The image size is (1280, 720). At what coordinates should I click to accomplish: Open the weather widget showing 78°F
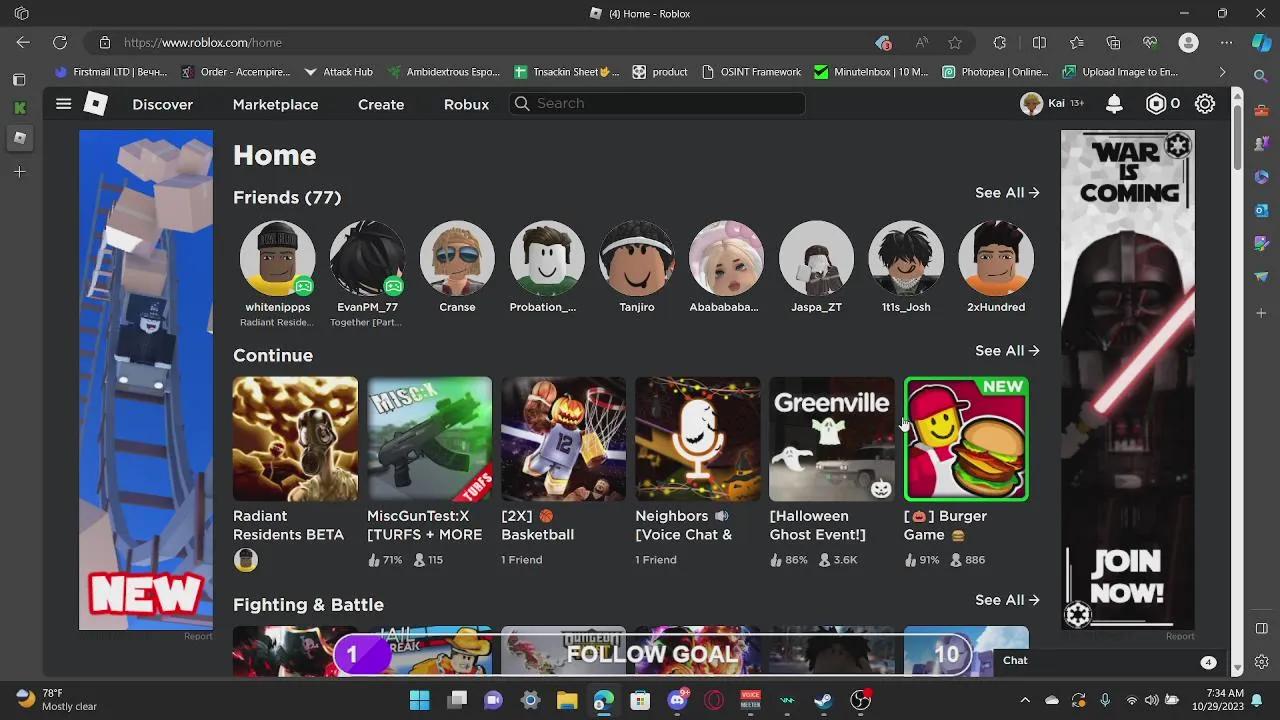coord(57,699)
